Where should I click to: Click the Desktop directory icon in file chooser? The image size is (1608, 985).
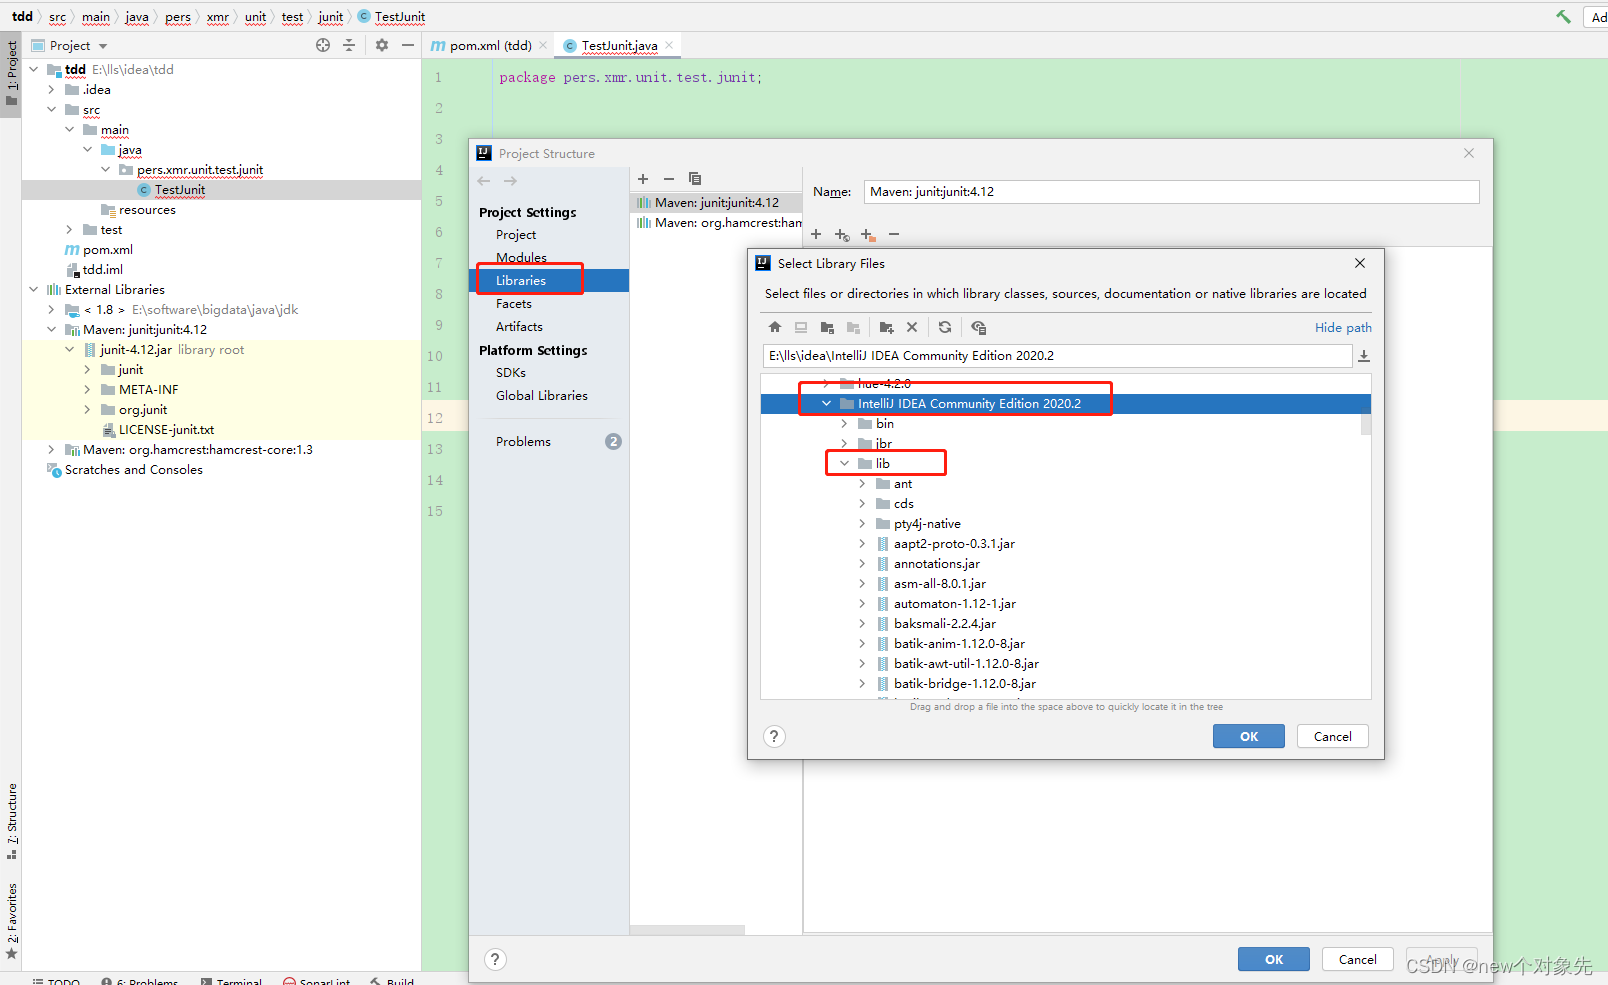coord(801,327)
